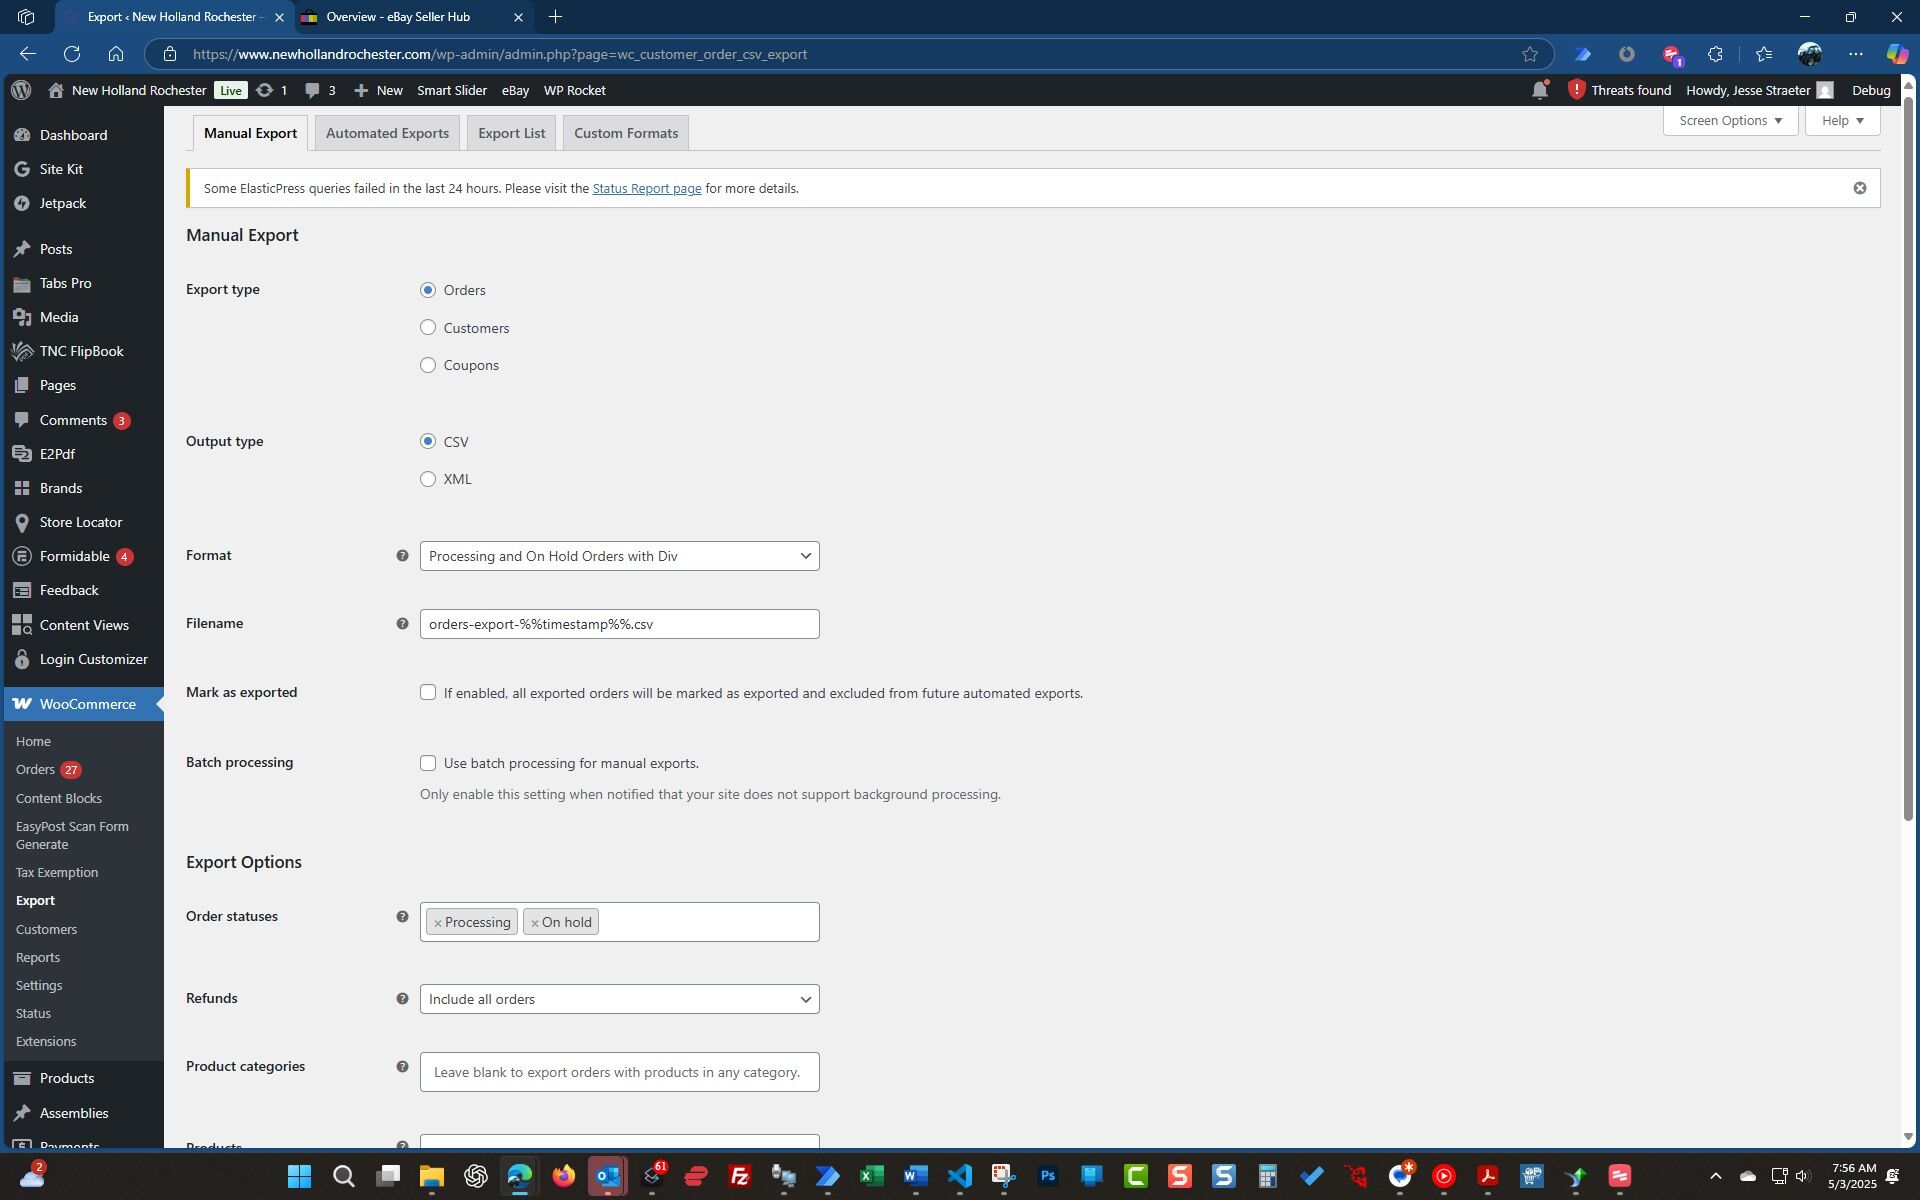This screenshot has width=1920, height=1200.
Task: Choose XML output type
Action: (428, 479)
